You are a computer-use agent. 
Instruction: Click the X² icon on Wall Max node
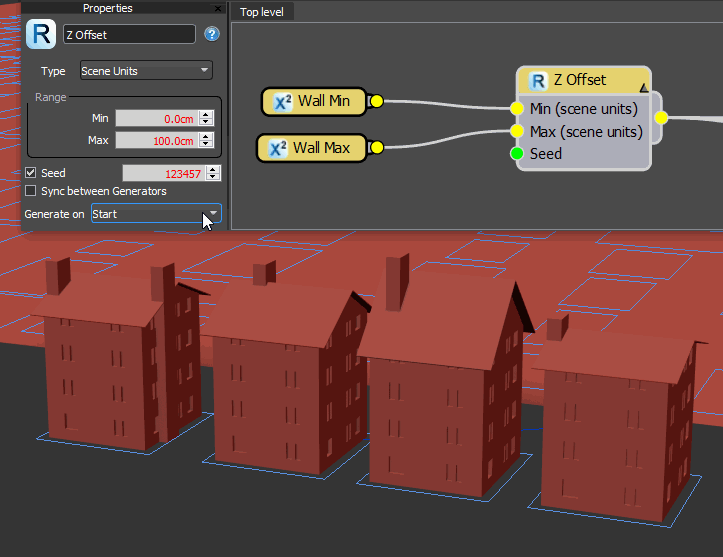278,148
